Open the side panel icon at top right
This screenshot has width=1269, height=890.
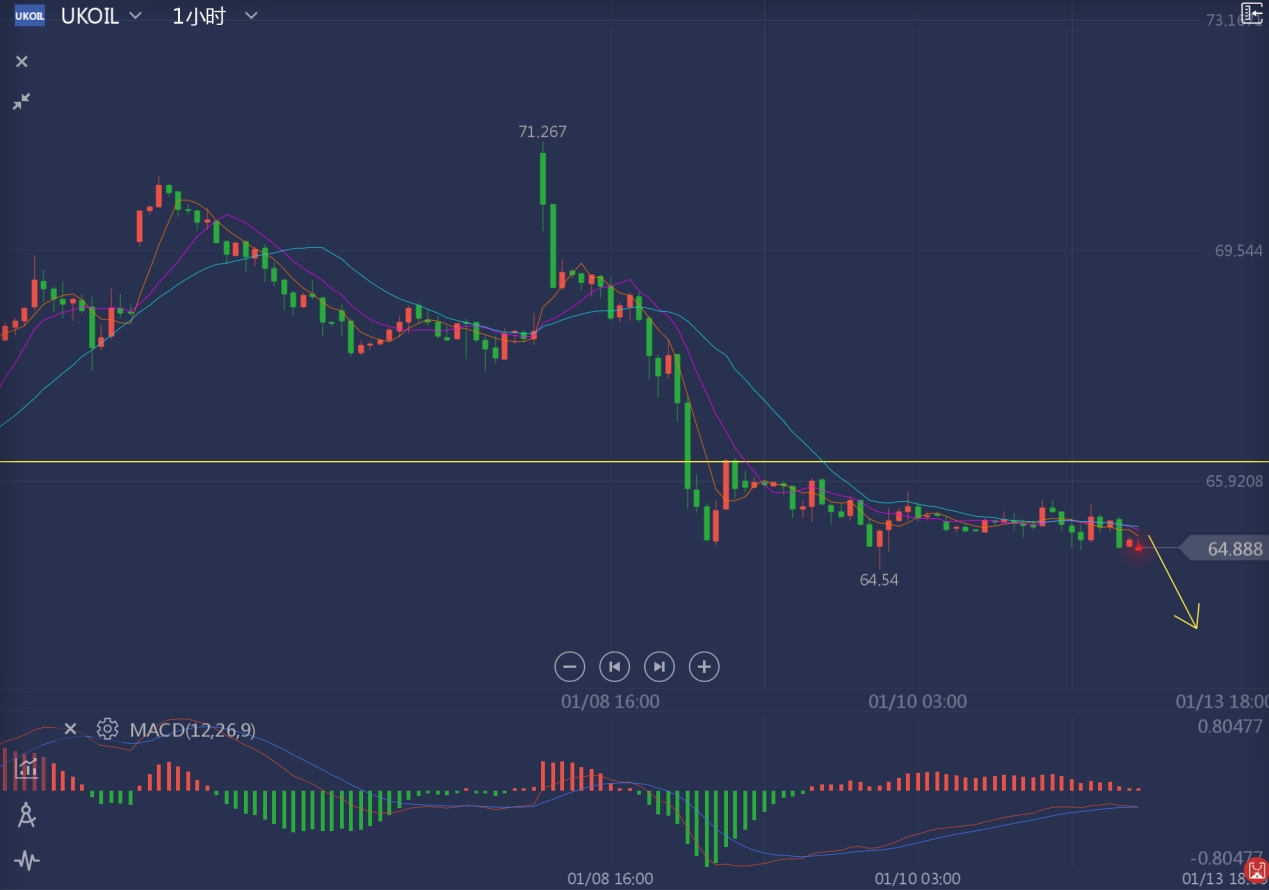pyautogui.click(x=1252, y=13)
